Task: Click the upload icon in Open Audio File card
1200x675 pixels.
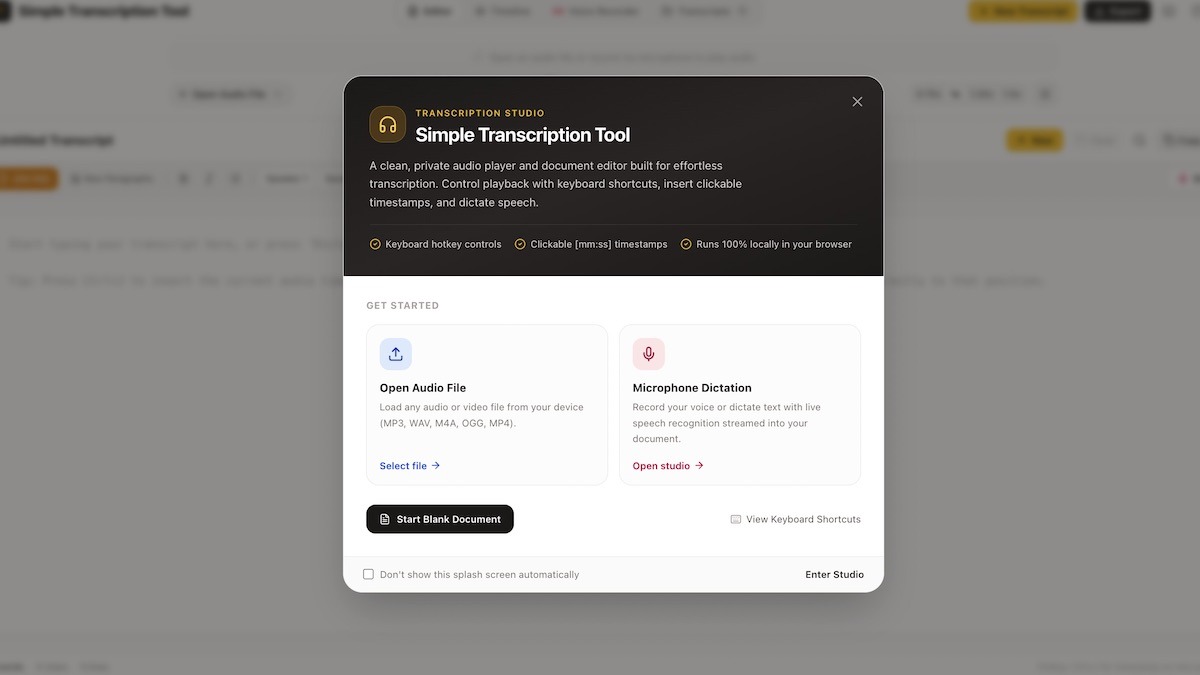Action: [396, 354]
